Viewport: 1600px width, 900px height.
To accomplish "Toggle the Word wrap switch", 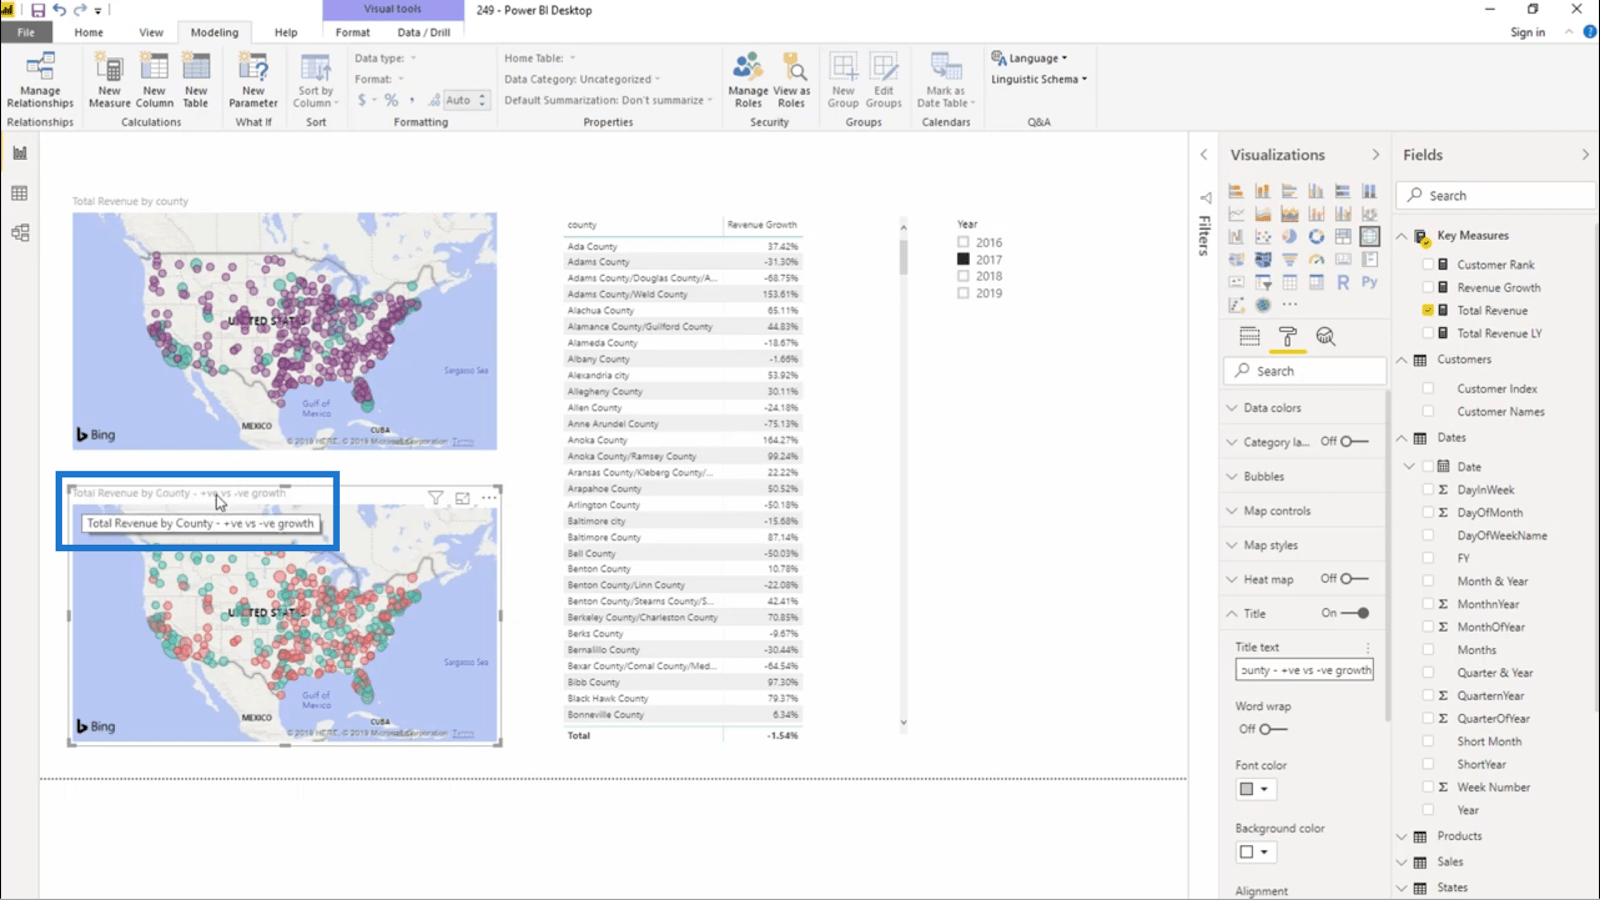I will (x=1273, y=729).
